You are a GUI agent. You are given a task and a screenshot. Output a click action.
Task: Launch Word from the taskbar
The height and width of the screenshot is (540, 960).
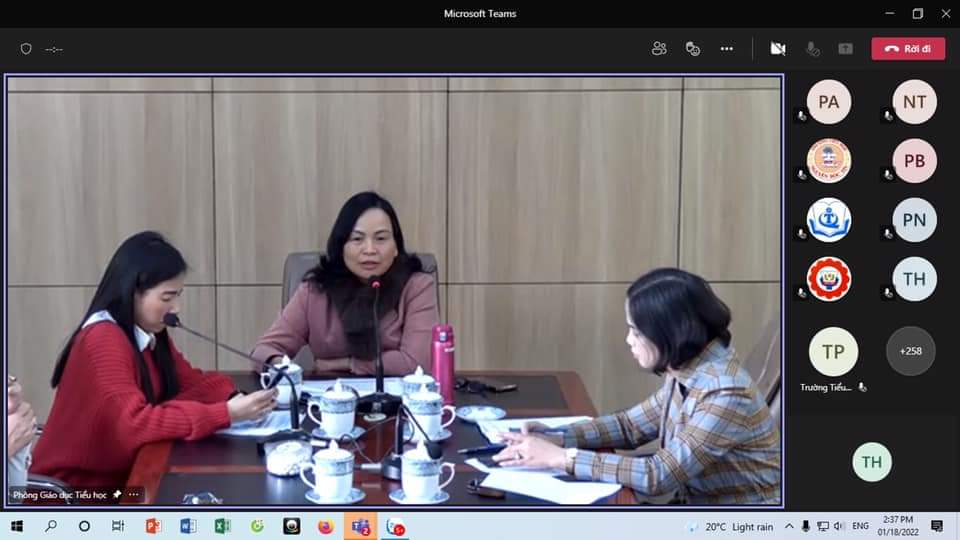(188, 526)
